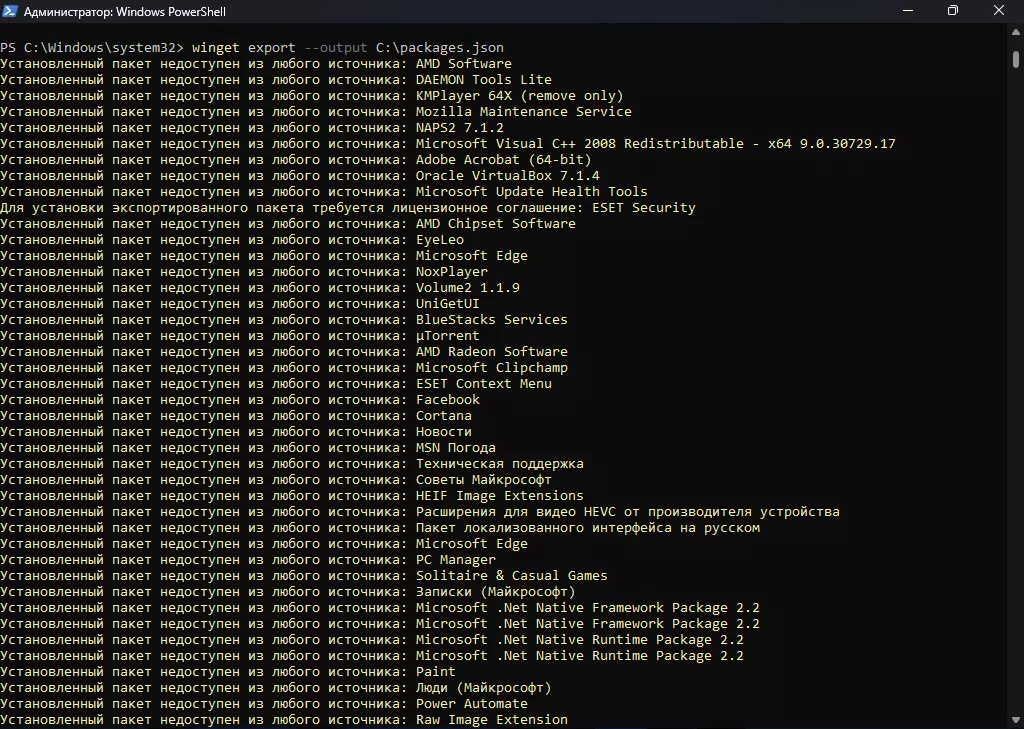Click the Solitaire & Casual Games entry
Image resolution: width=1024 pixels, height=729 pixels.
511,576
